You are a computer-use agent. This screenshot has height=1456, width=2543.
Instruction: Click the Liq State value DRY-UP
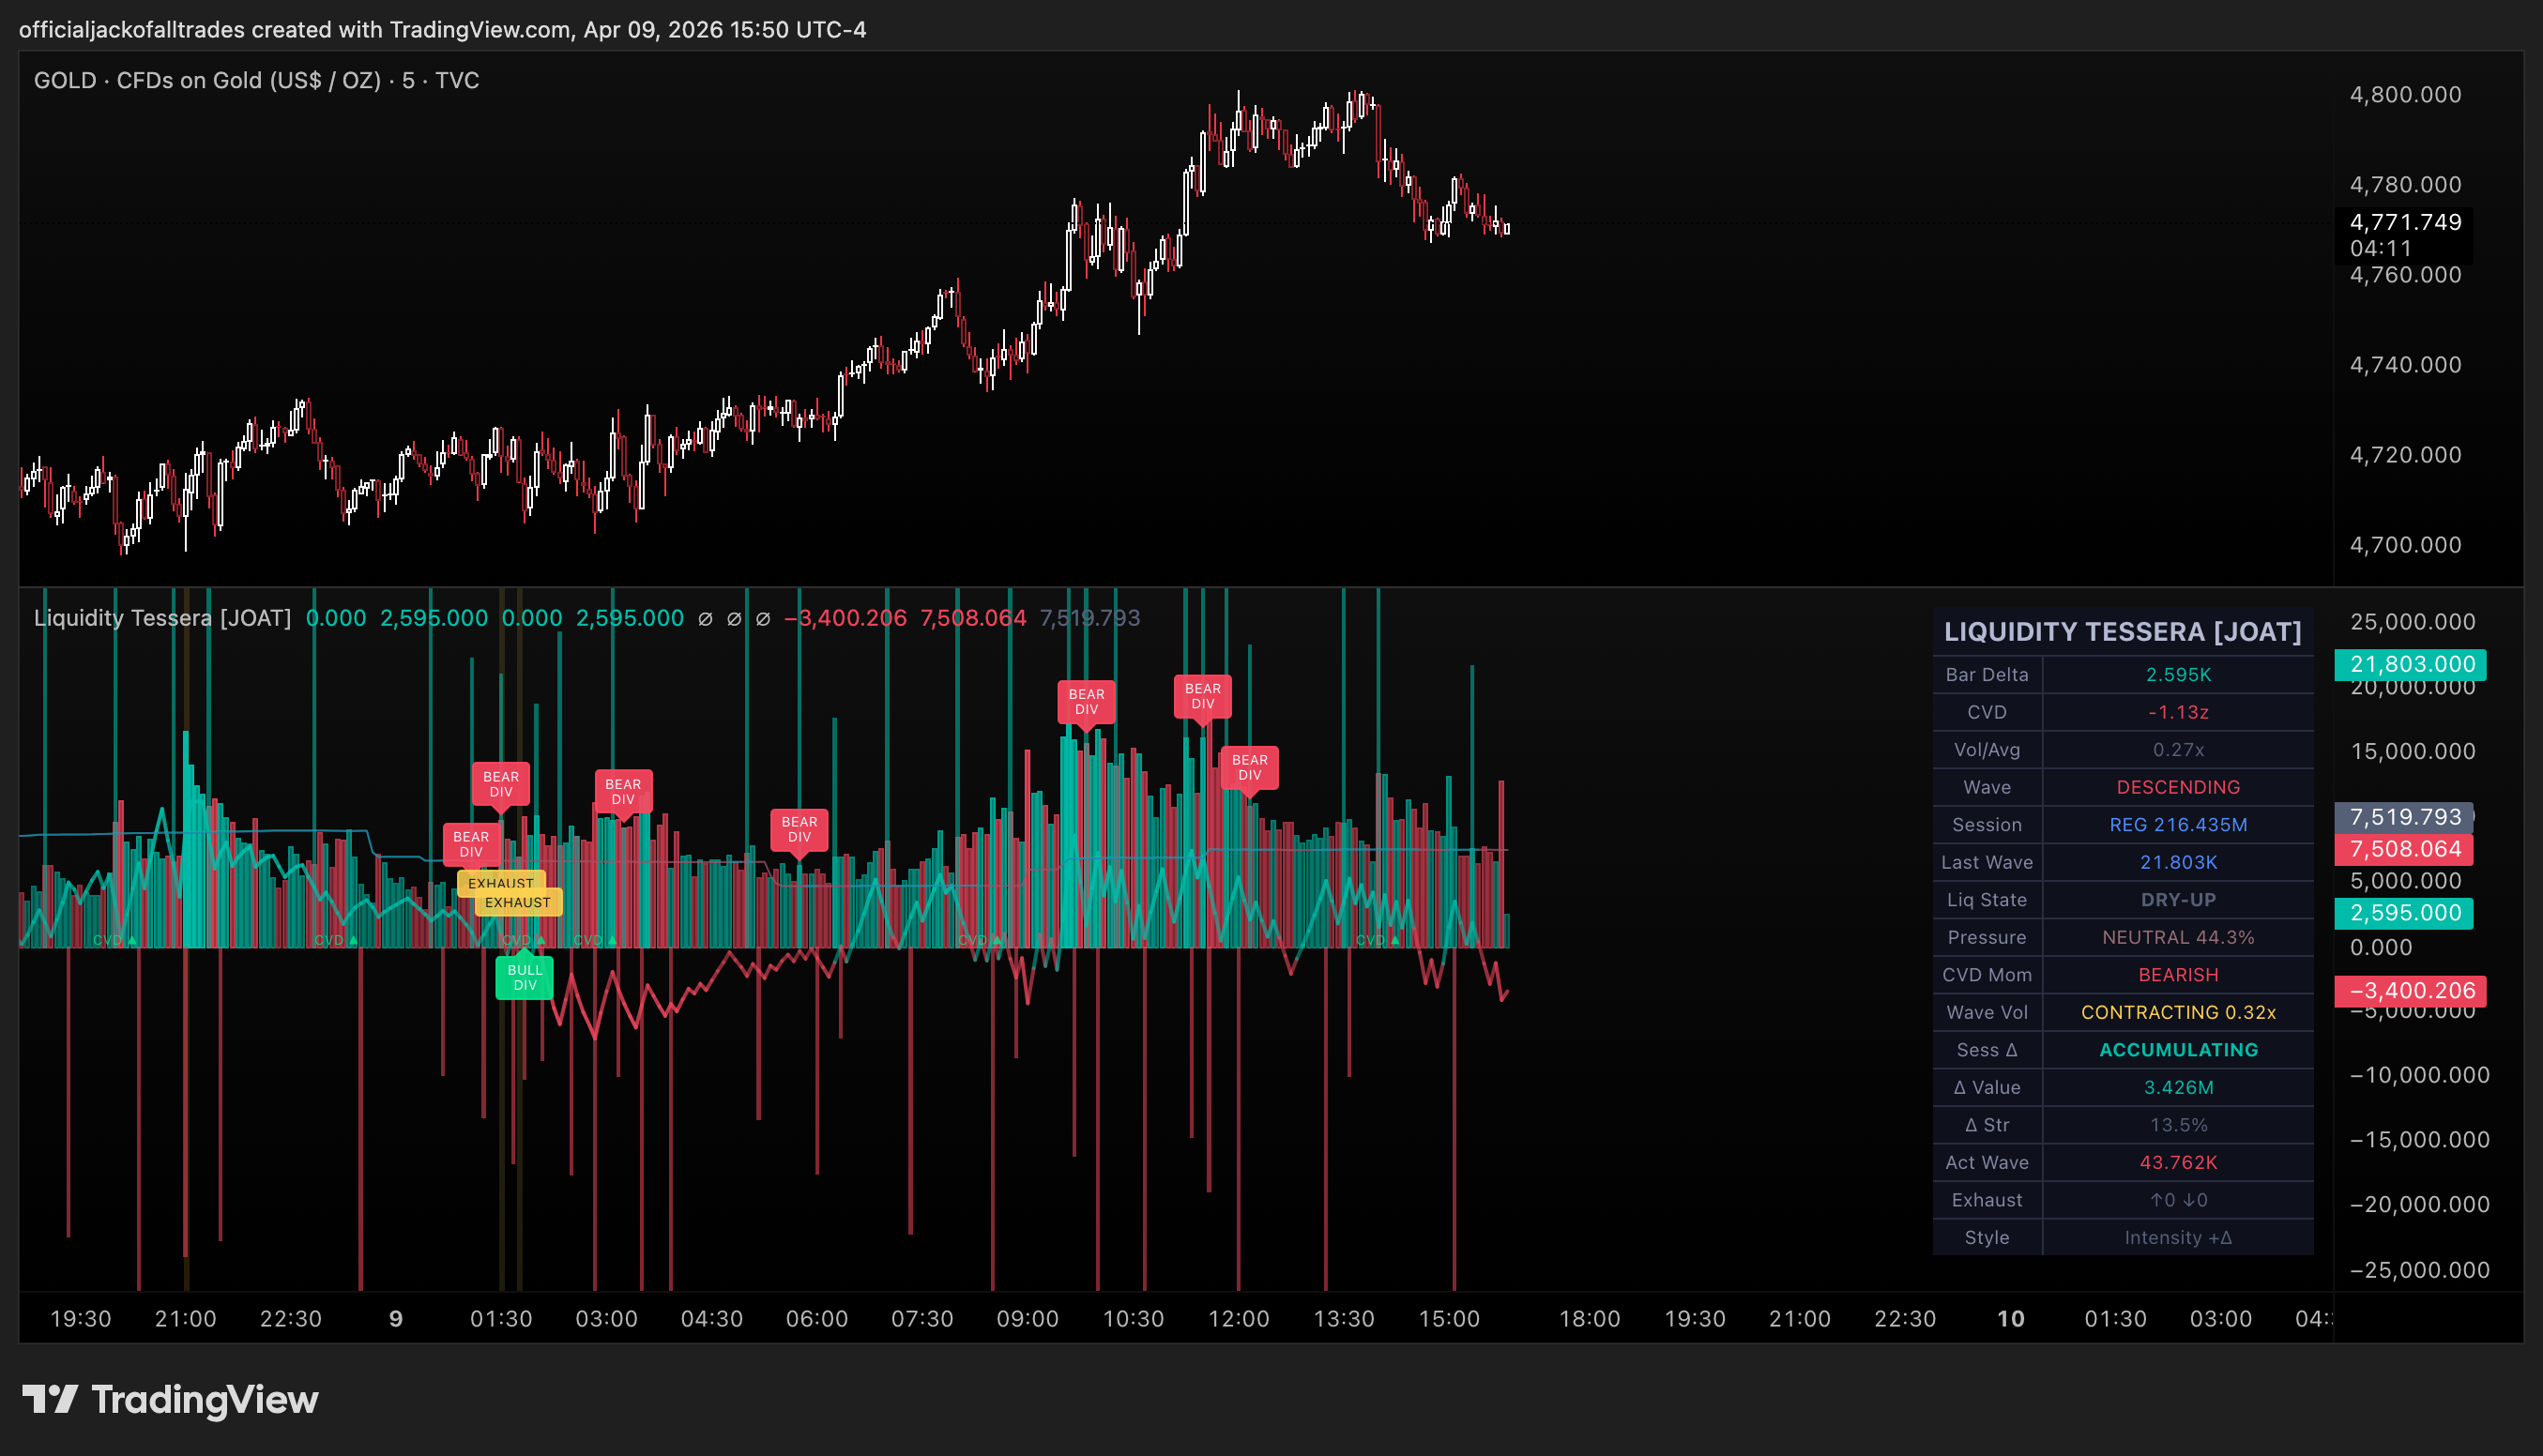(2178, 900)
